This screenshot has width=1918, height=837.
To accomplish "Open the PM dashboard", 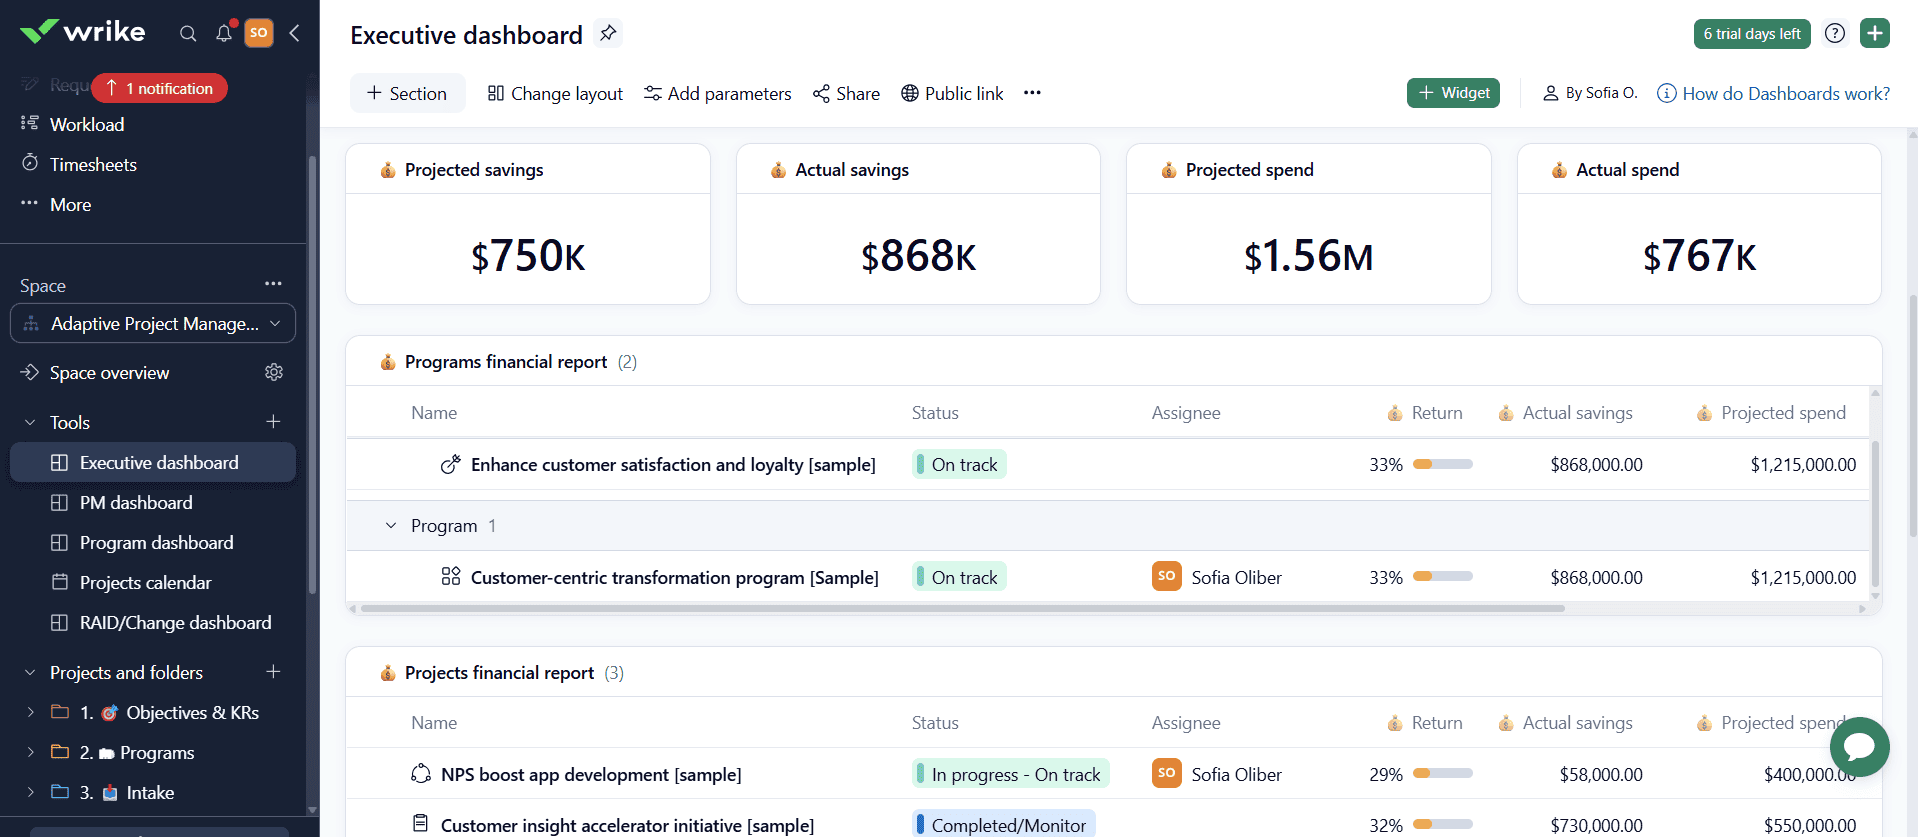I will pyautogui.click(x=136, y=502).
